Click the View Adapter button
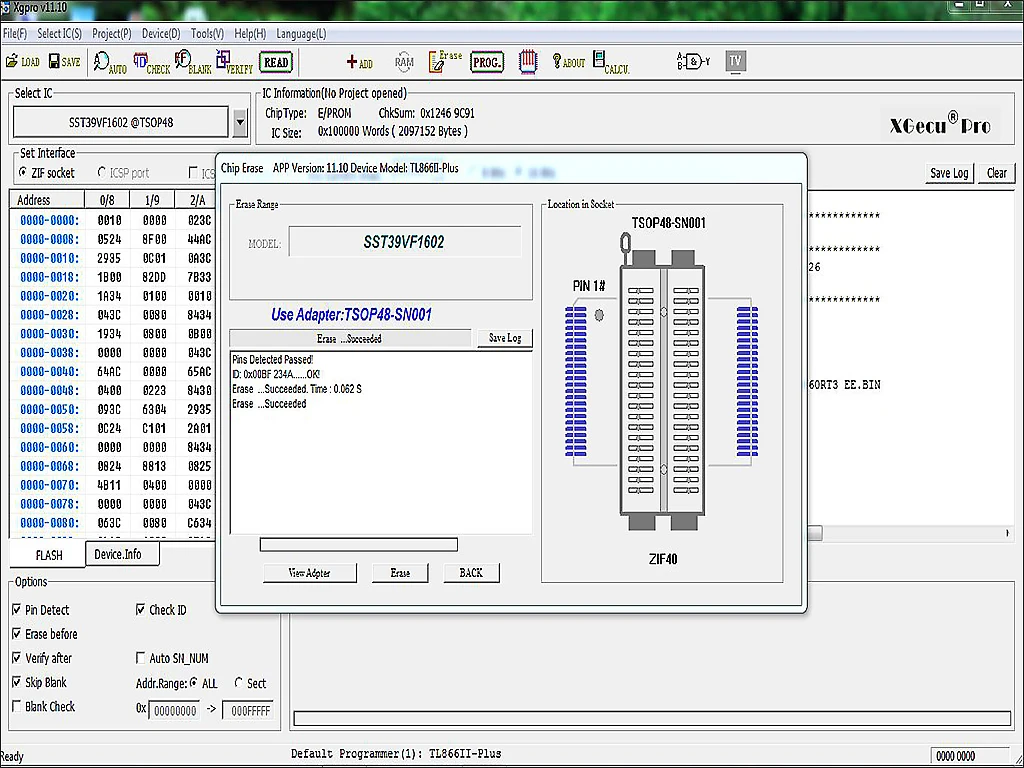Viewport: 1024px width, 768px height. pos(309,573)
